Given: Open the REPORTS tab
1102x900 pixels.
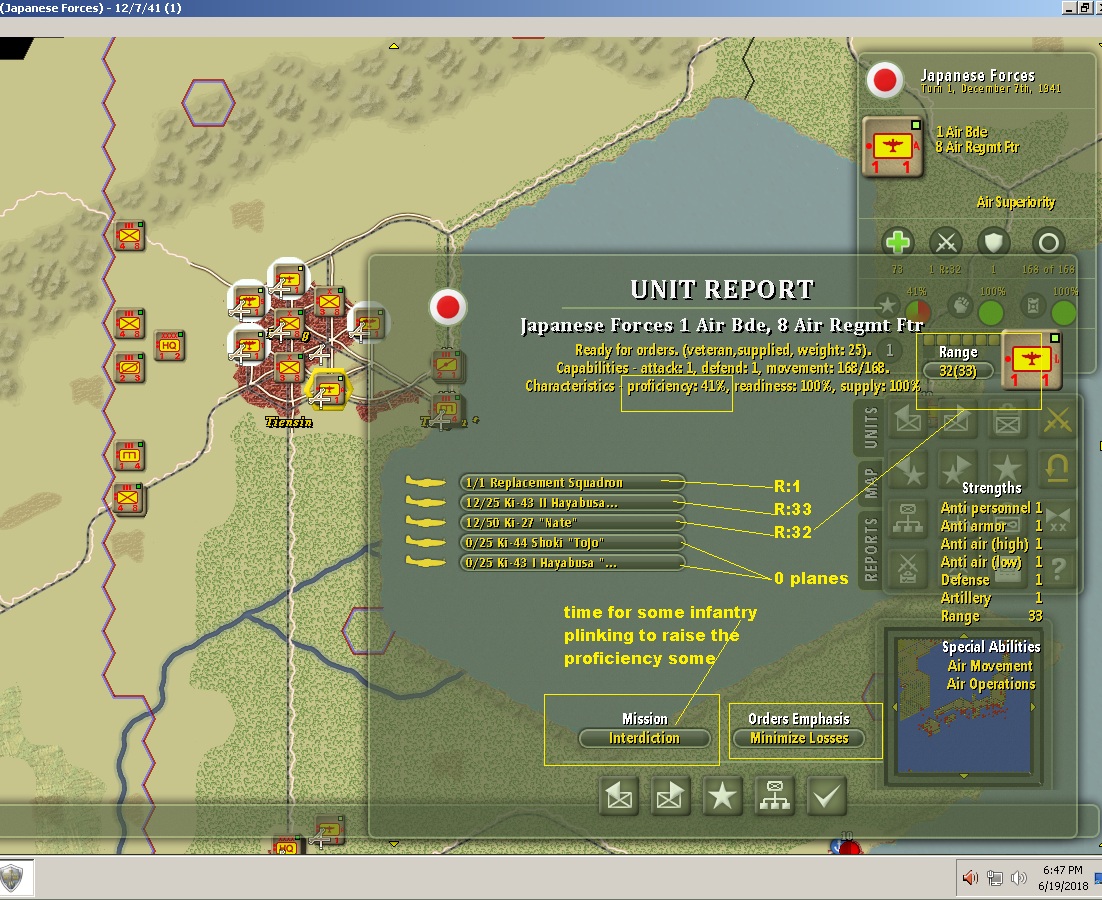Looking at the screenshot, I should 870,549.
